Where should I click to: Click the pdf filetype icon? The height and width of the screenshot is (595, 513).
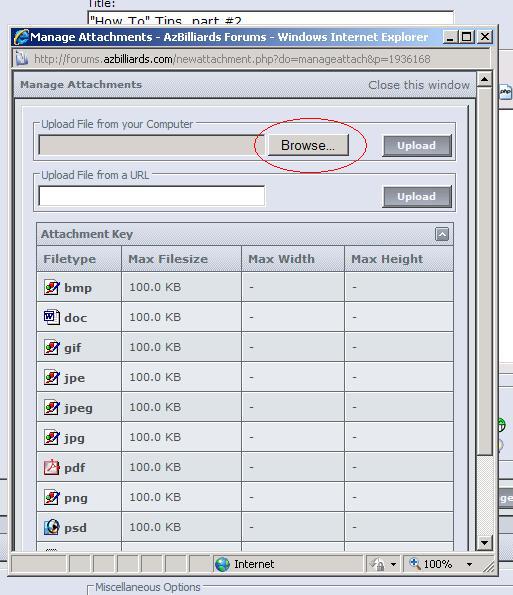click(51, 467)
